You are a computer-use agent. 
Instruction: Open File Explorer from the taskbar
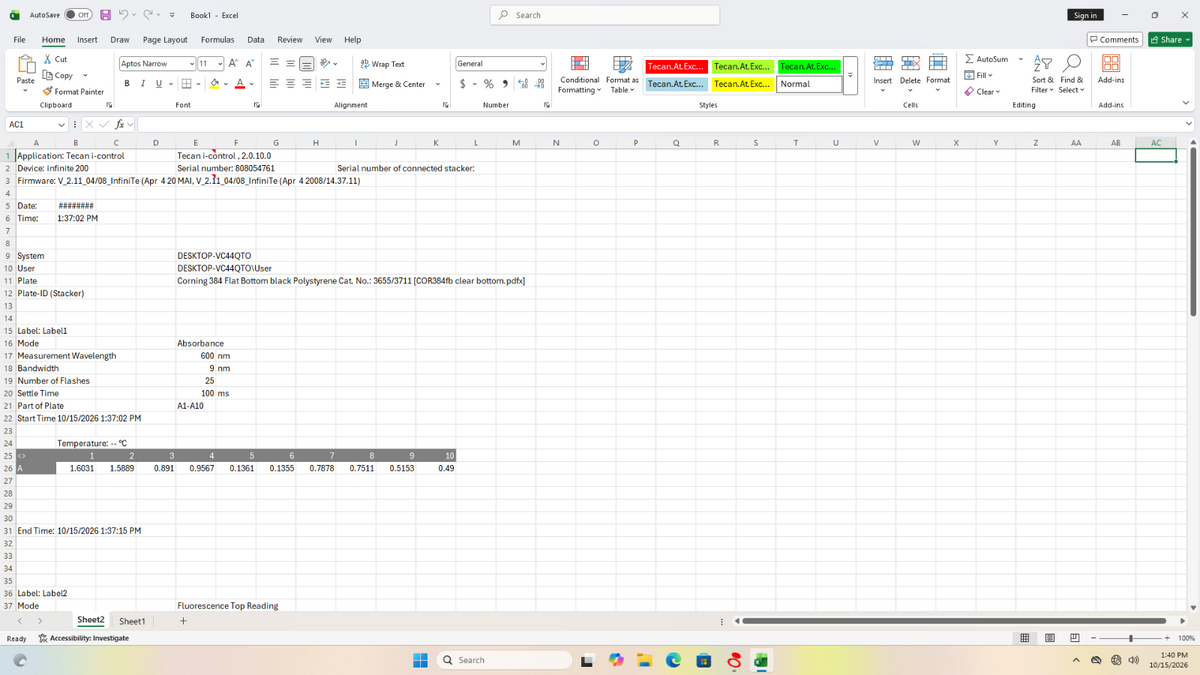(x=645, y=660)
